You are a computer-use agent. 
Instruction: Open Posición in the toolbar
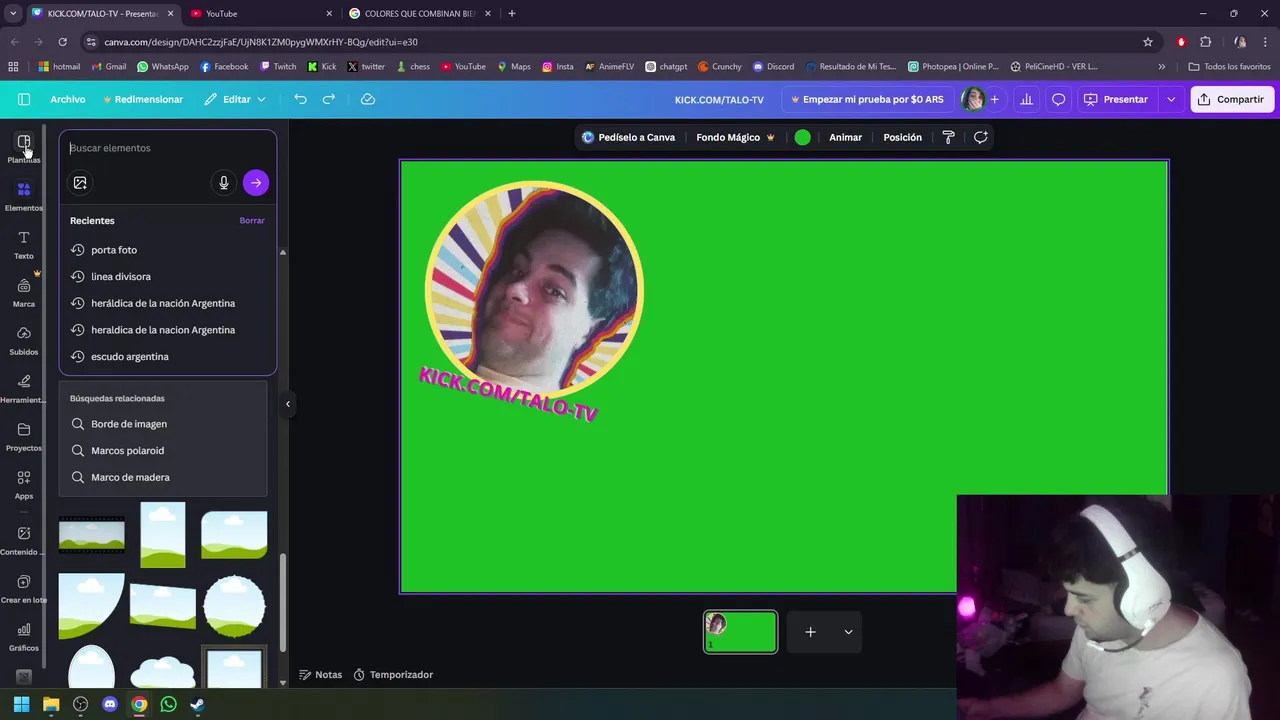tap(902, 137)
